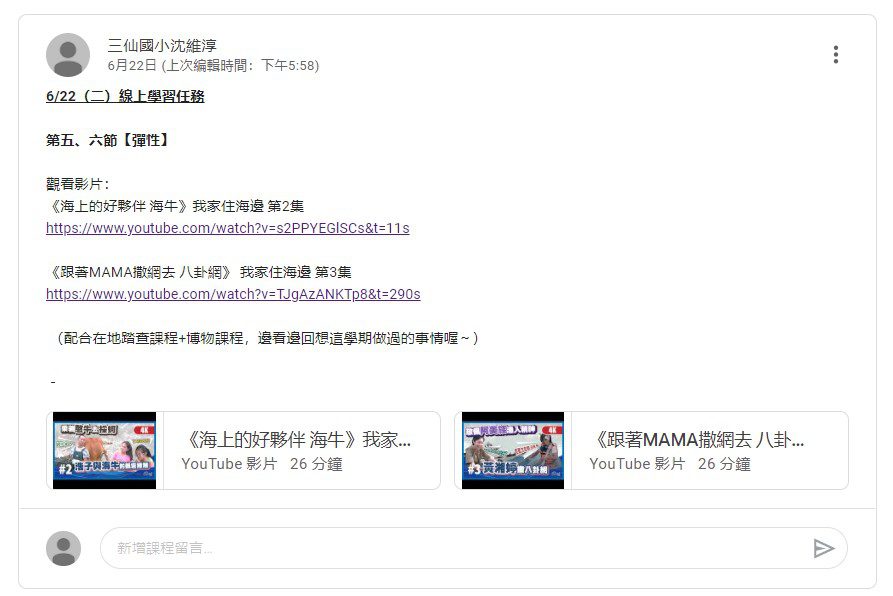
Task: Click the 海牛 video thumbnail image
Action: coord(104,450)
